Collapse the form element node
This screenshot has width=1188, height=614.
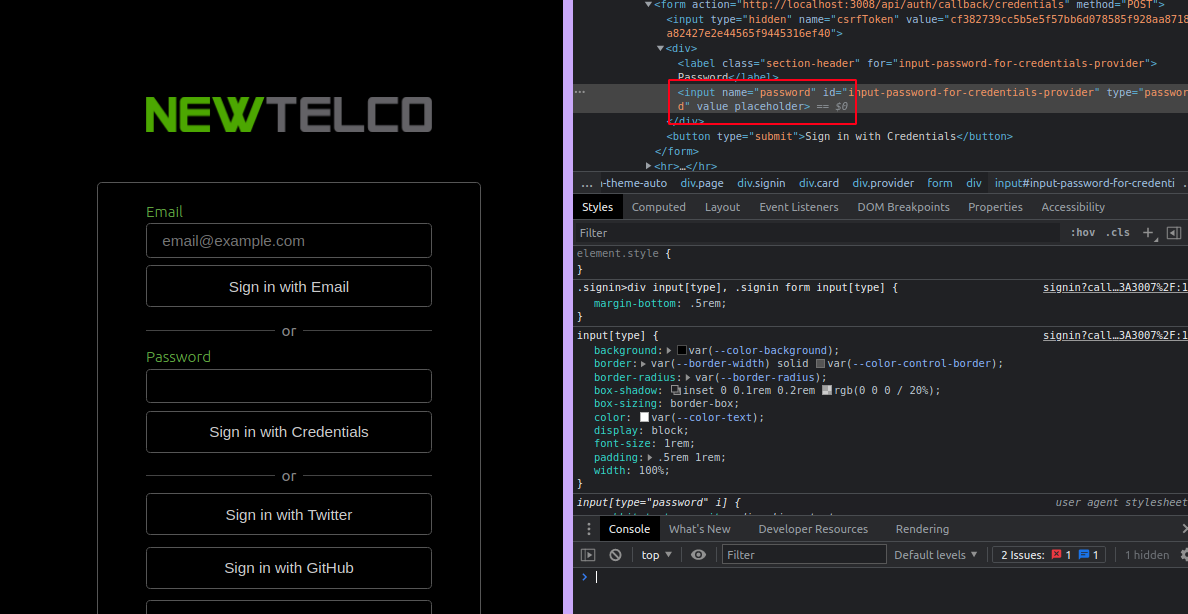[x=648, y=5]
